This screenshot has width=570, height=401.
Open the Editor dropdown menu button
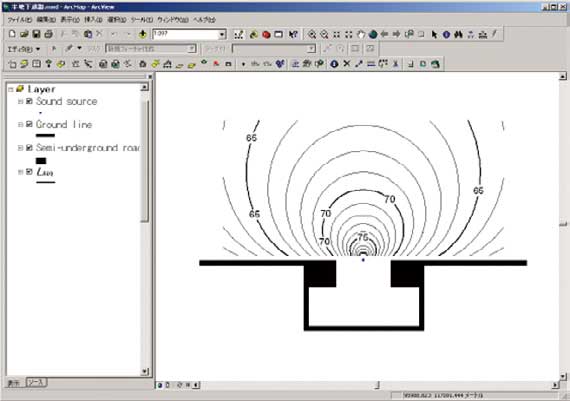[24, 49]
